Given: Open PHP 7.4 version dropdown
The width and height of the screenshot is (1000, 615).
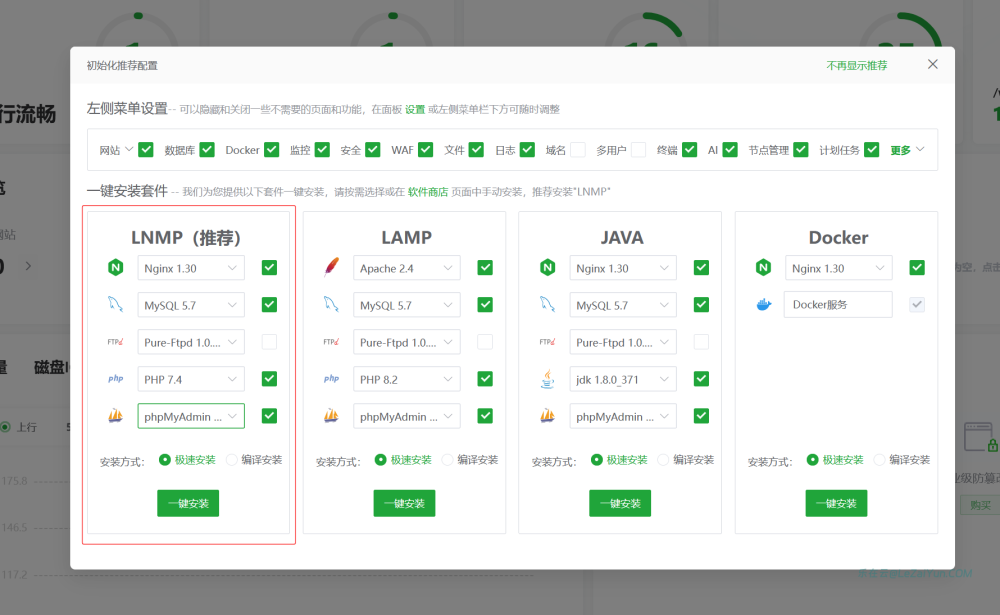Looking at the screenshot, I should (x=191, y=380).
